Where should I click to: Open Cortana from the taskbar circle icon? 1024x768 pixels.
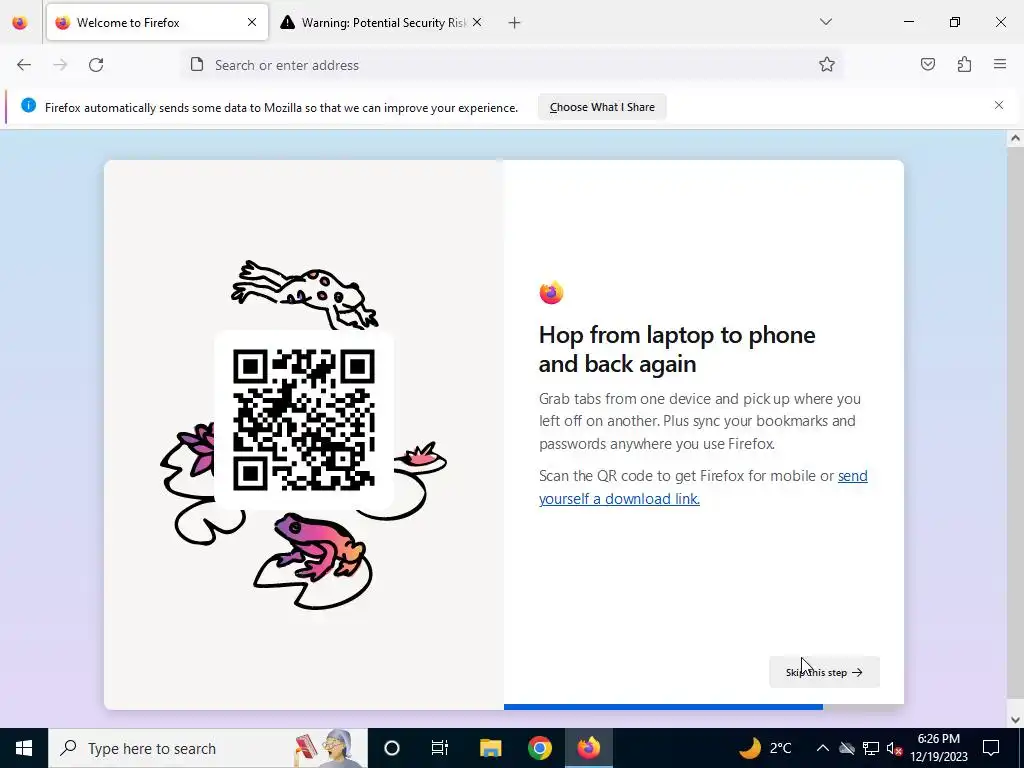pos(392,748)
